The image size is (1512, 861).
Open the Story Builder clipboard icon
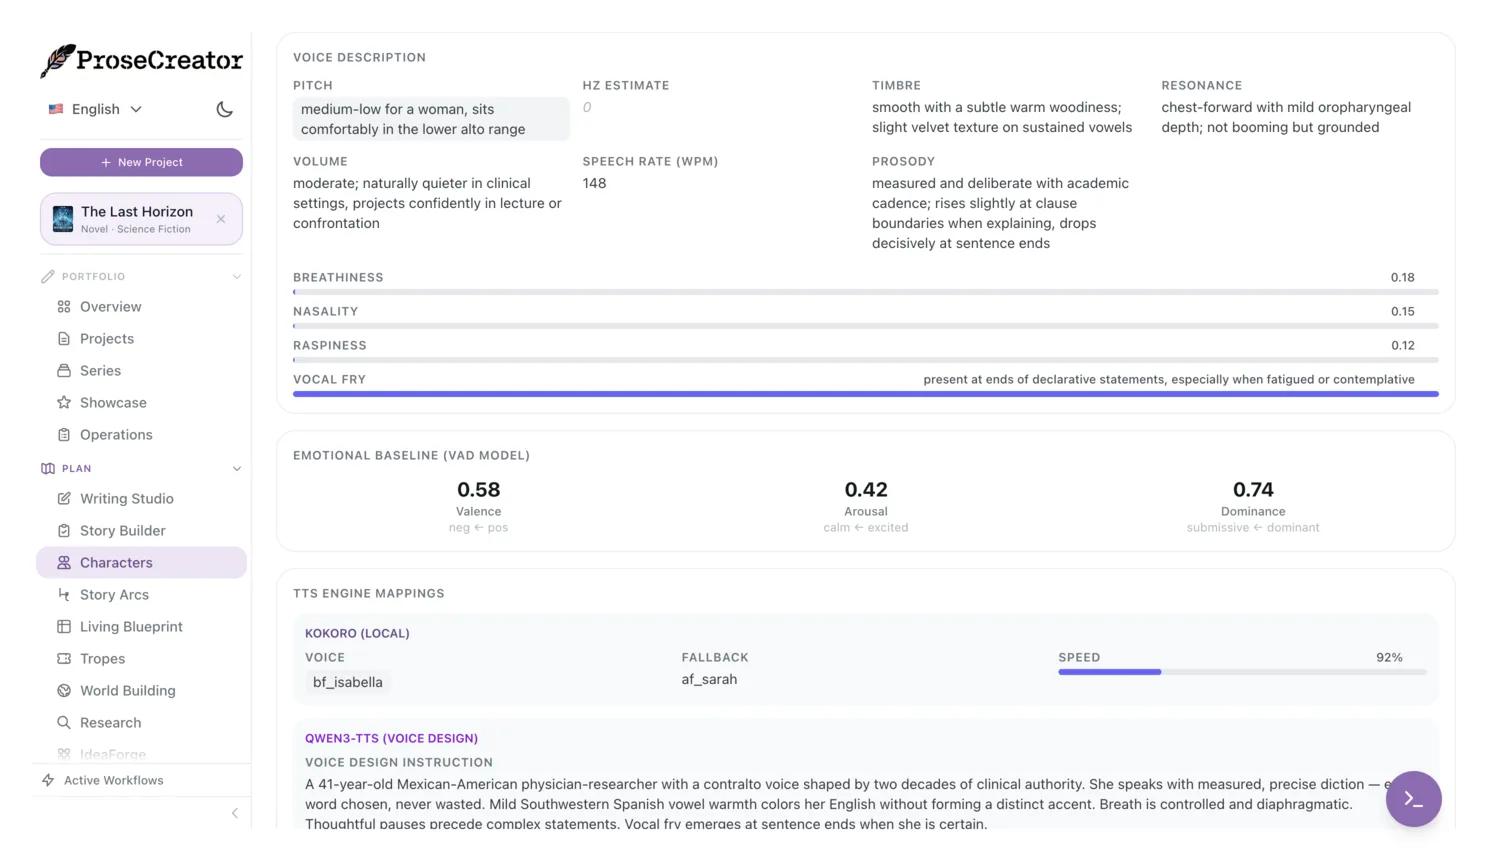63,530
